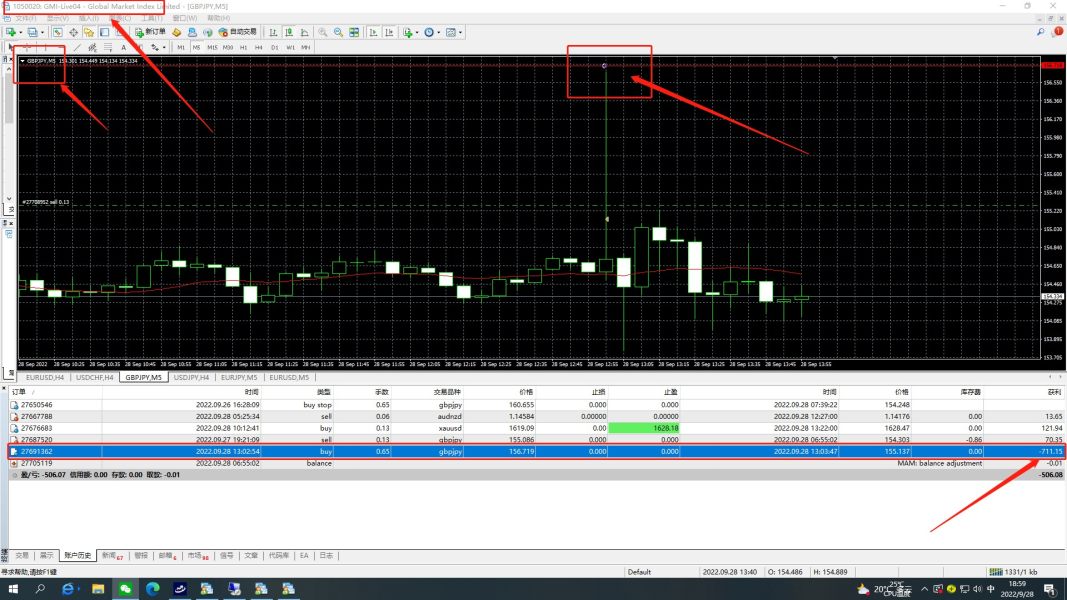Expand the Profiles dropdown arrow
Screen dimensions: 1067x600
(x=42, y=32)
